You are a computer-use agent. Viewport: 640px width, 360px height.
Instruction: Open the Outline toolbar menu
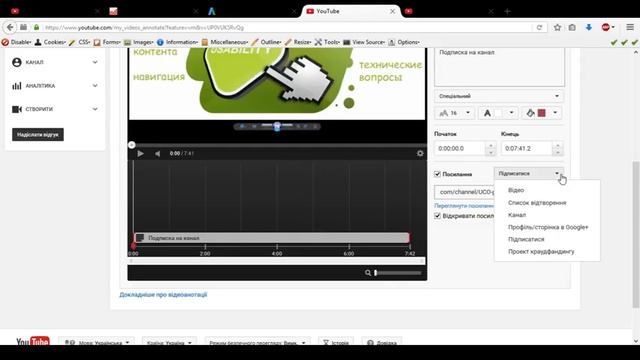coord(267,42)
